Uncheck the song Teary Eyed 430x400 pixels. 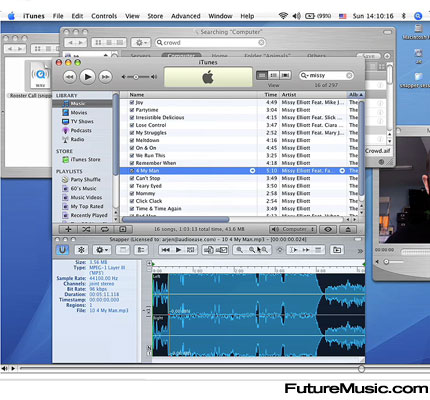tap(132, 186)
